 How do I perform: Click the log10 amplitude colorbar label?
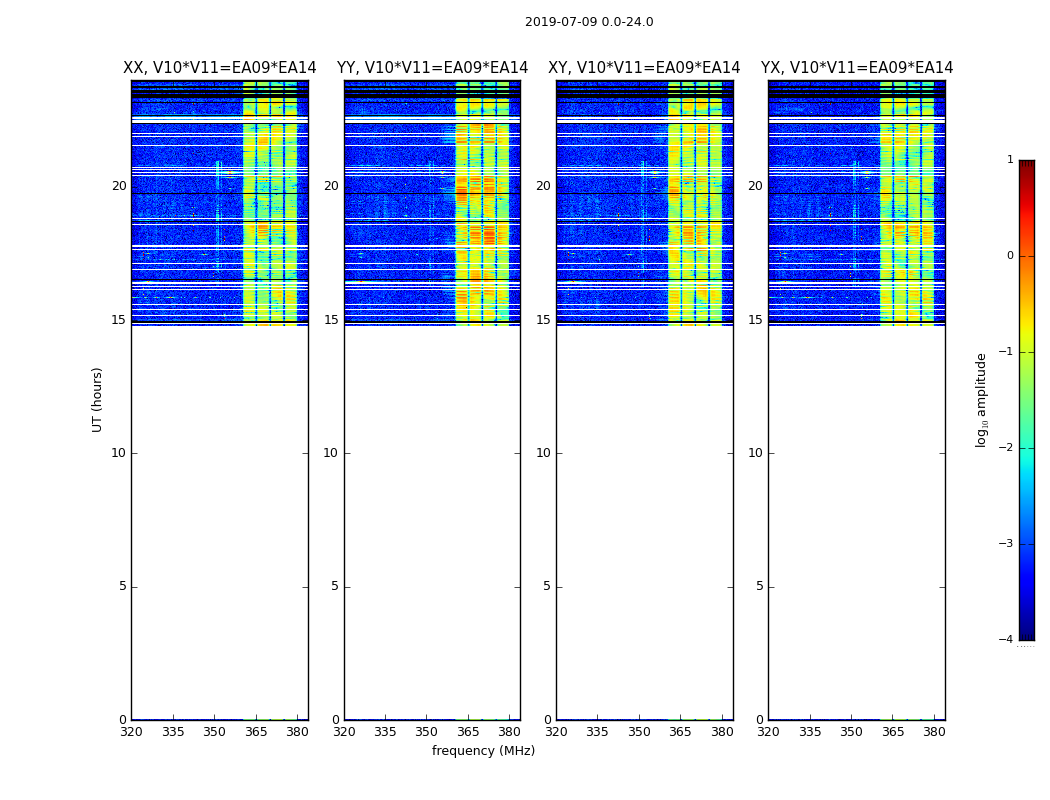(982, 399)
